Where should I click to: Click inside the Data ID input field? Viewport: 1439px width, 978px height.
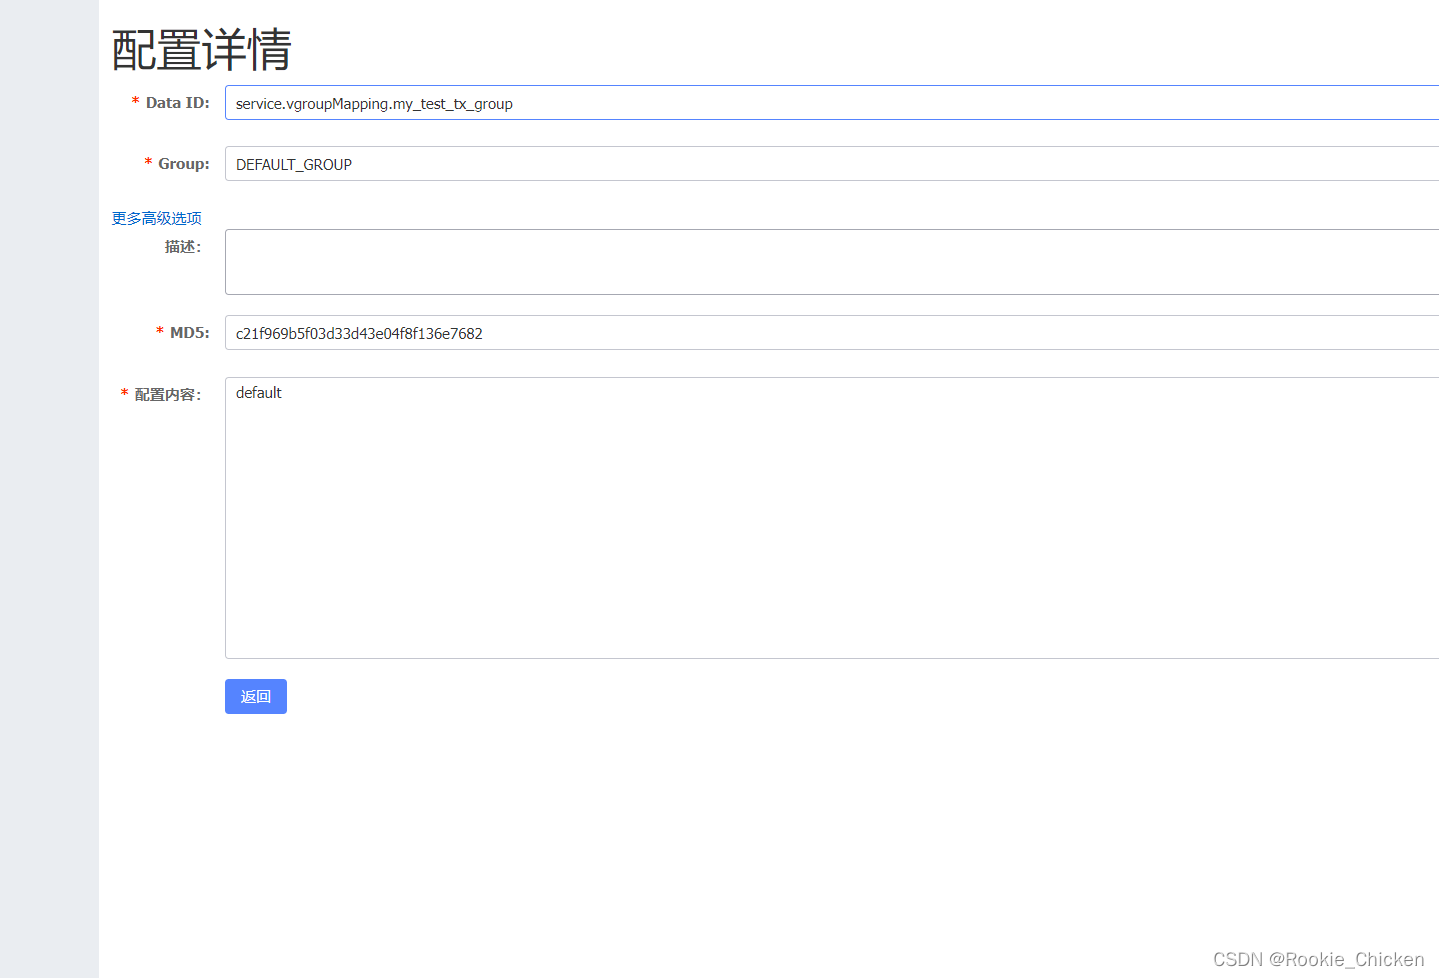coord(600,103)
